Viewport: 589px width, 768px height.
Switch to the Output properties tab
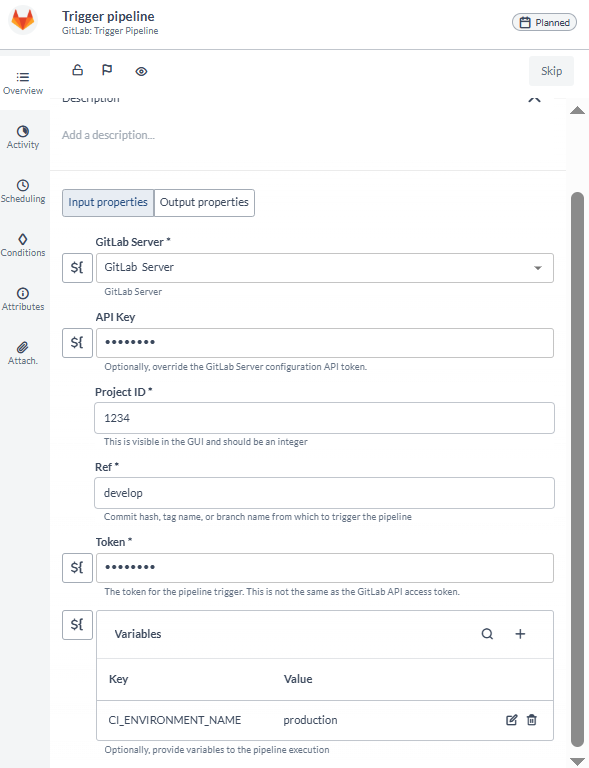click(204, 203)
